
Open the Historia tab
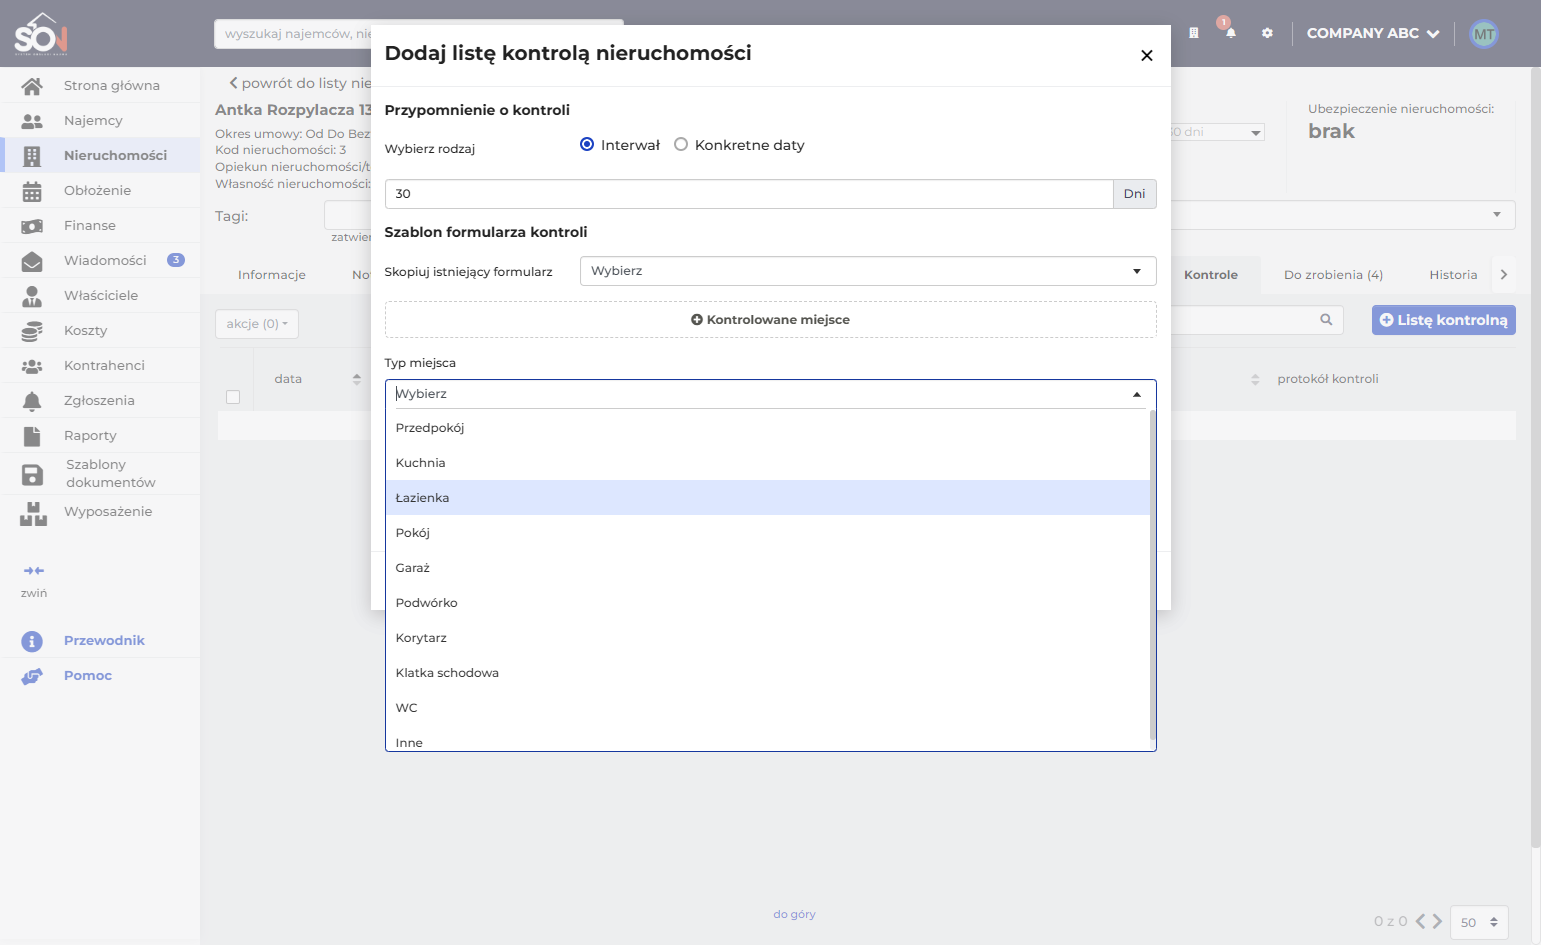coord(1453,275)
